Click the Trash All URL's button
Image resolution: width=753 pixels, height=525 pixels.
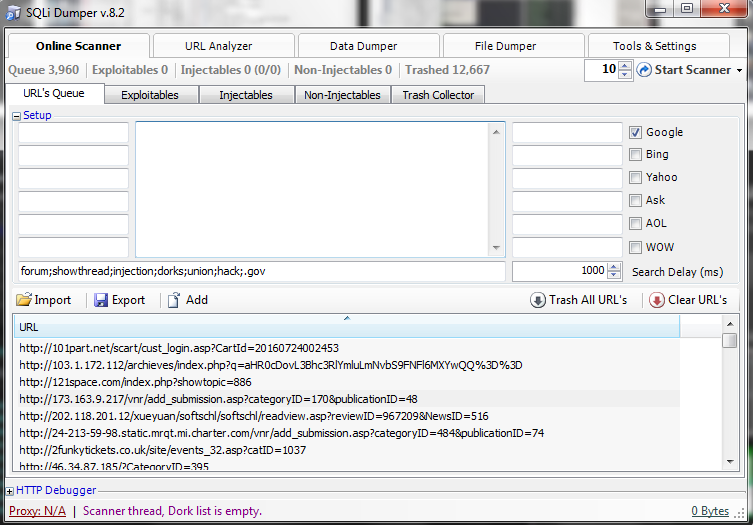pos(579,300)
